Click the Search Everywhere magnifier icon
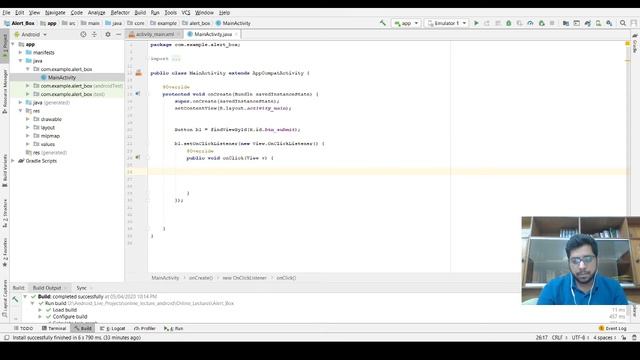640x360 pixels. tap(623, 23)
